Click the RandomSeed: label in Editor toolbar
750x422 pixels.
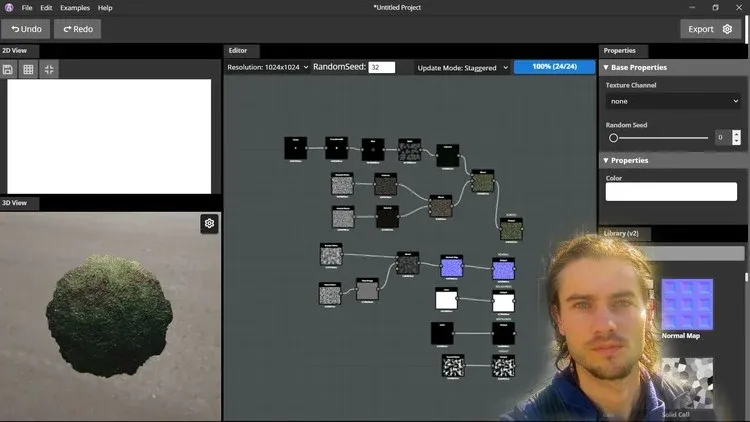click(339, 67)
